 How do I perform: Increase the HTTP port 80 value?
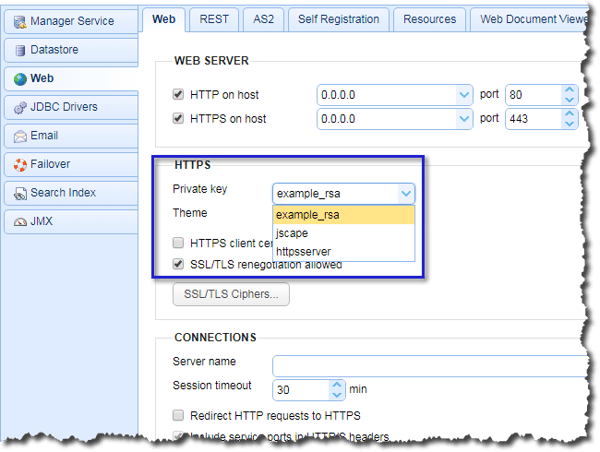[569, 90]
